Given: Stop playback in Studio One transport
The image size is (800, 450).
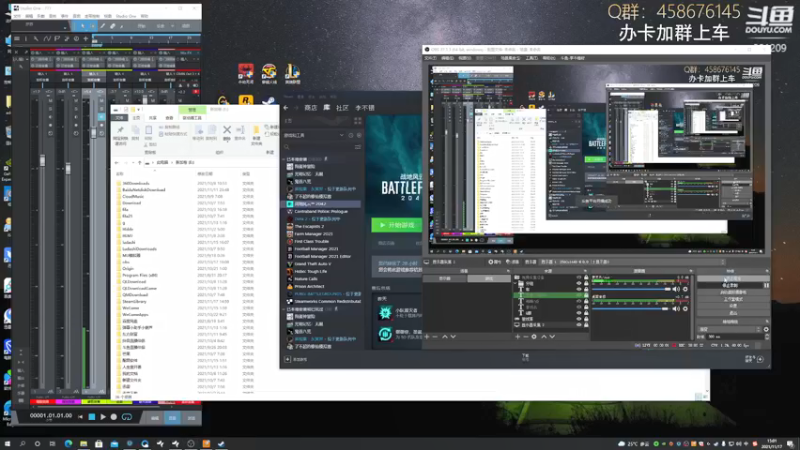Looking at the screenshot, I should click(92, 417).
